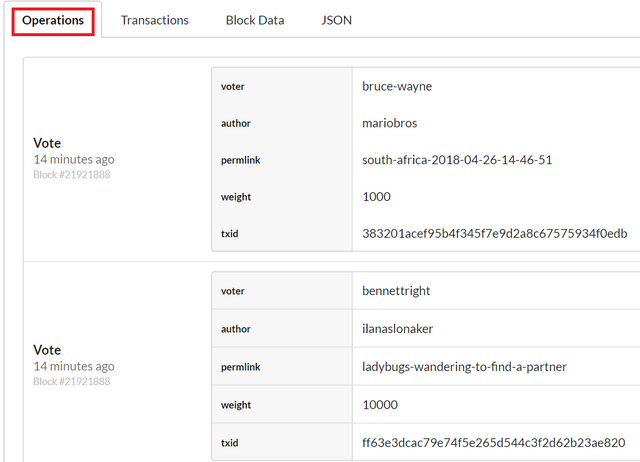Viewport: 640px width, 462px height.
Task: Click the weight value 1000
Action: (377, 197)
